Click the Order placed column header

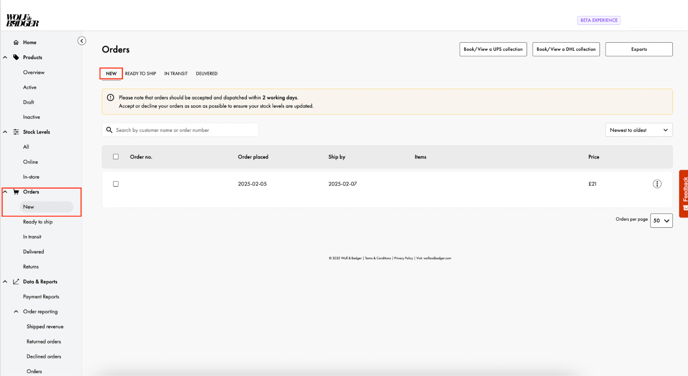253,157
